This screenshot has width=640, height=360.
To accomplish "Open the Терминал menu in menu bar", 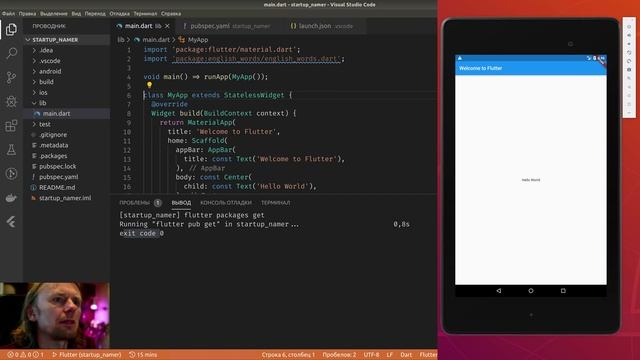I will [145, 13].
